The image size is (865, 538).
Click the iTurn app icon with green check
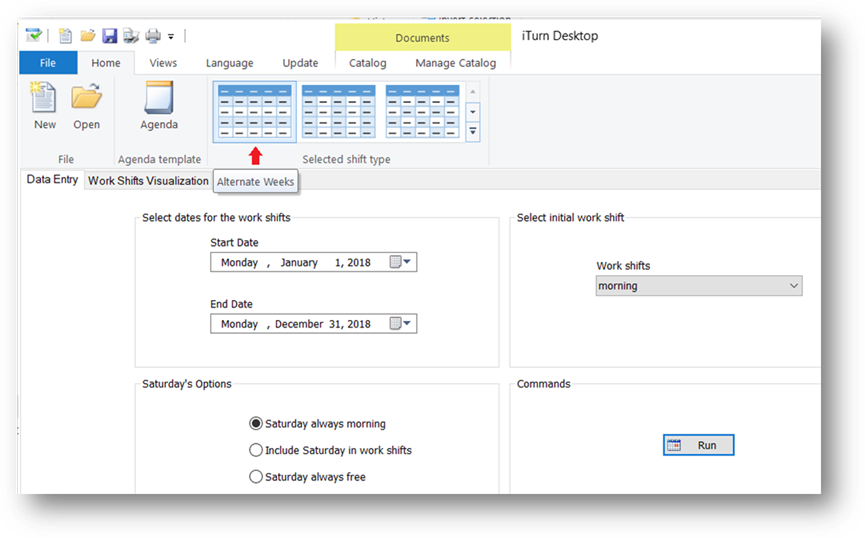tap(34, 36)
